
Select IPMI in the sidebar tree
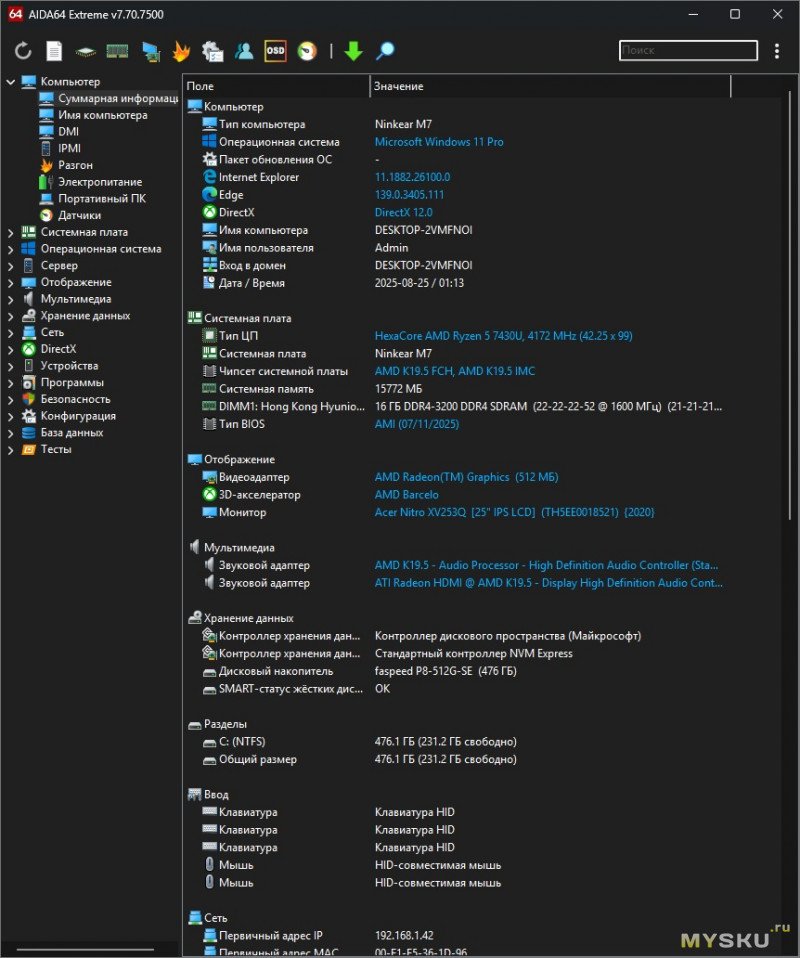point(69,148)
